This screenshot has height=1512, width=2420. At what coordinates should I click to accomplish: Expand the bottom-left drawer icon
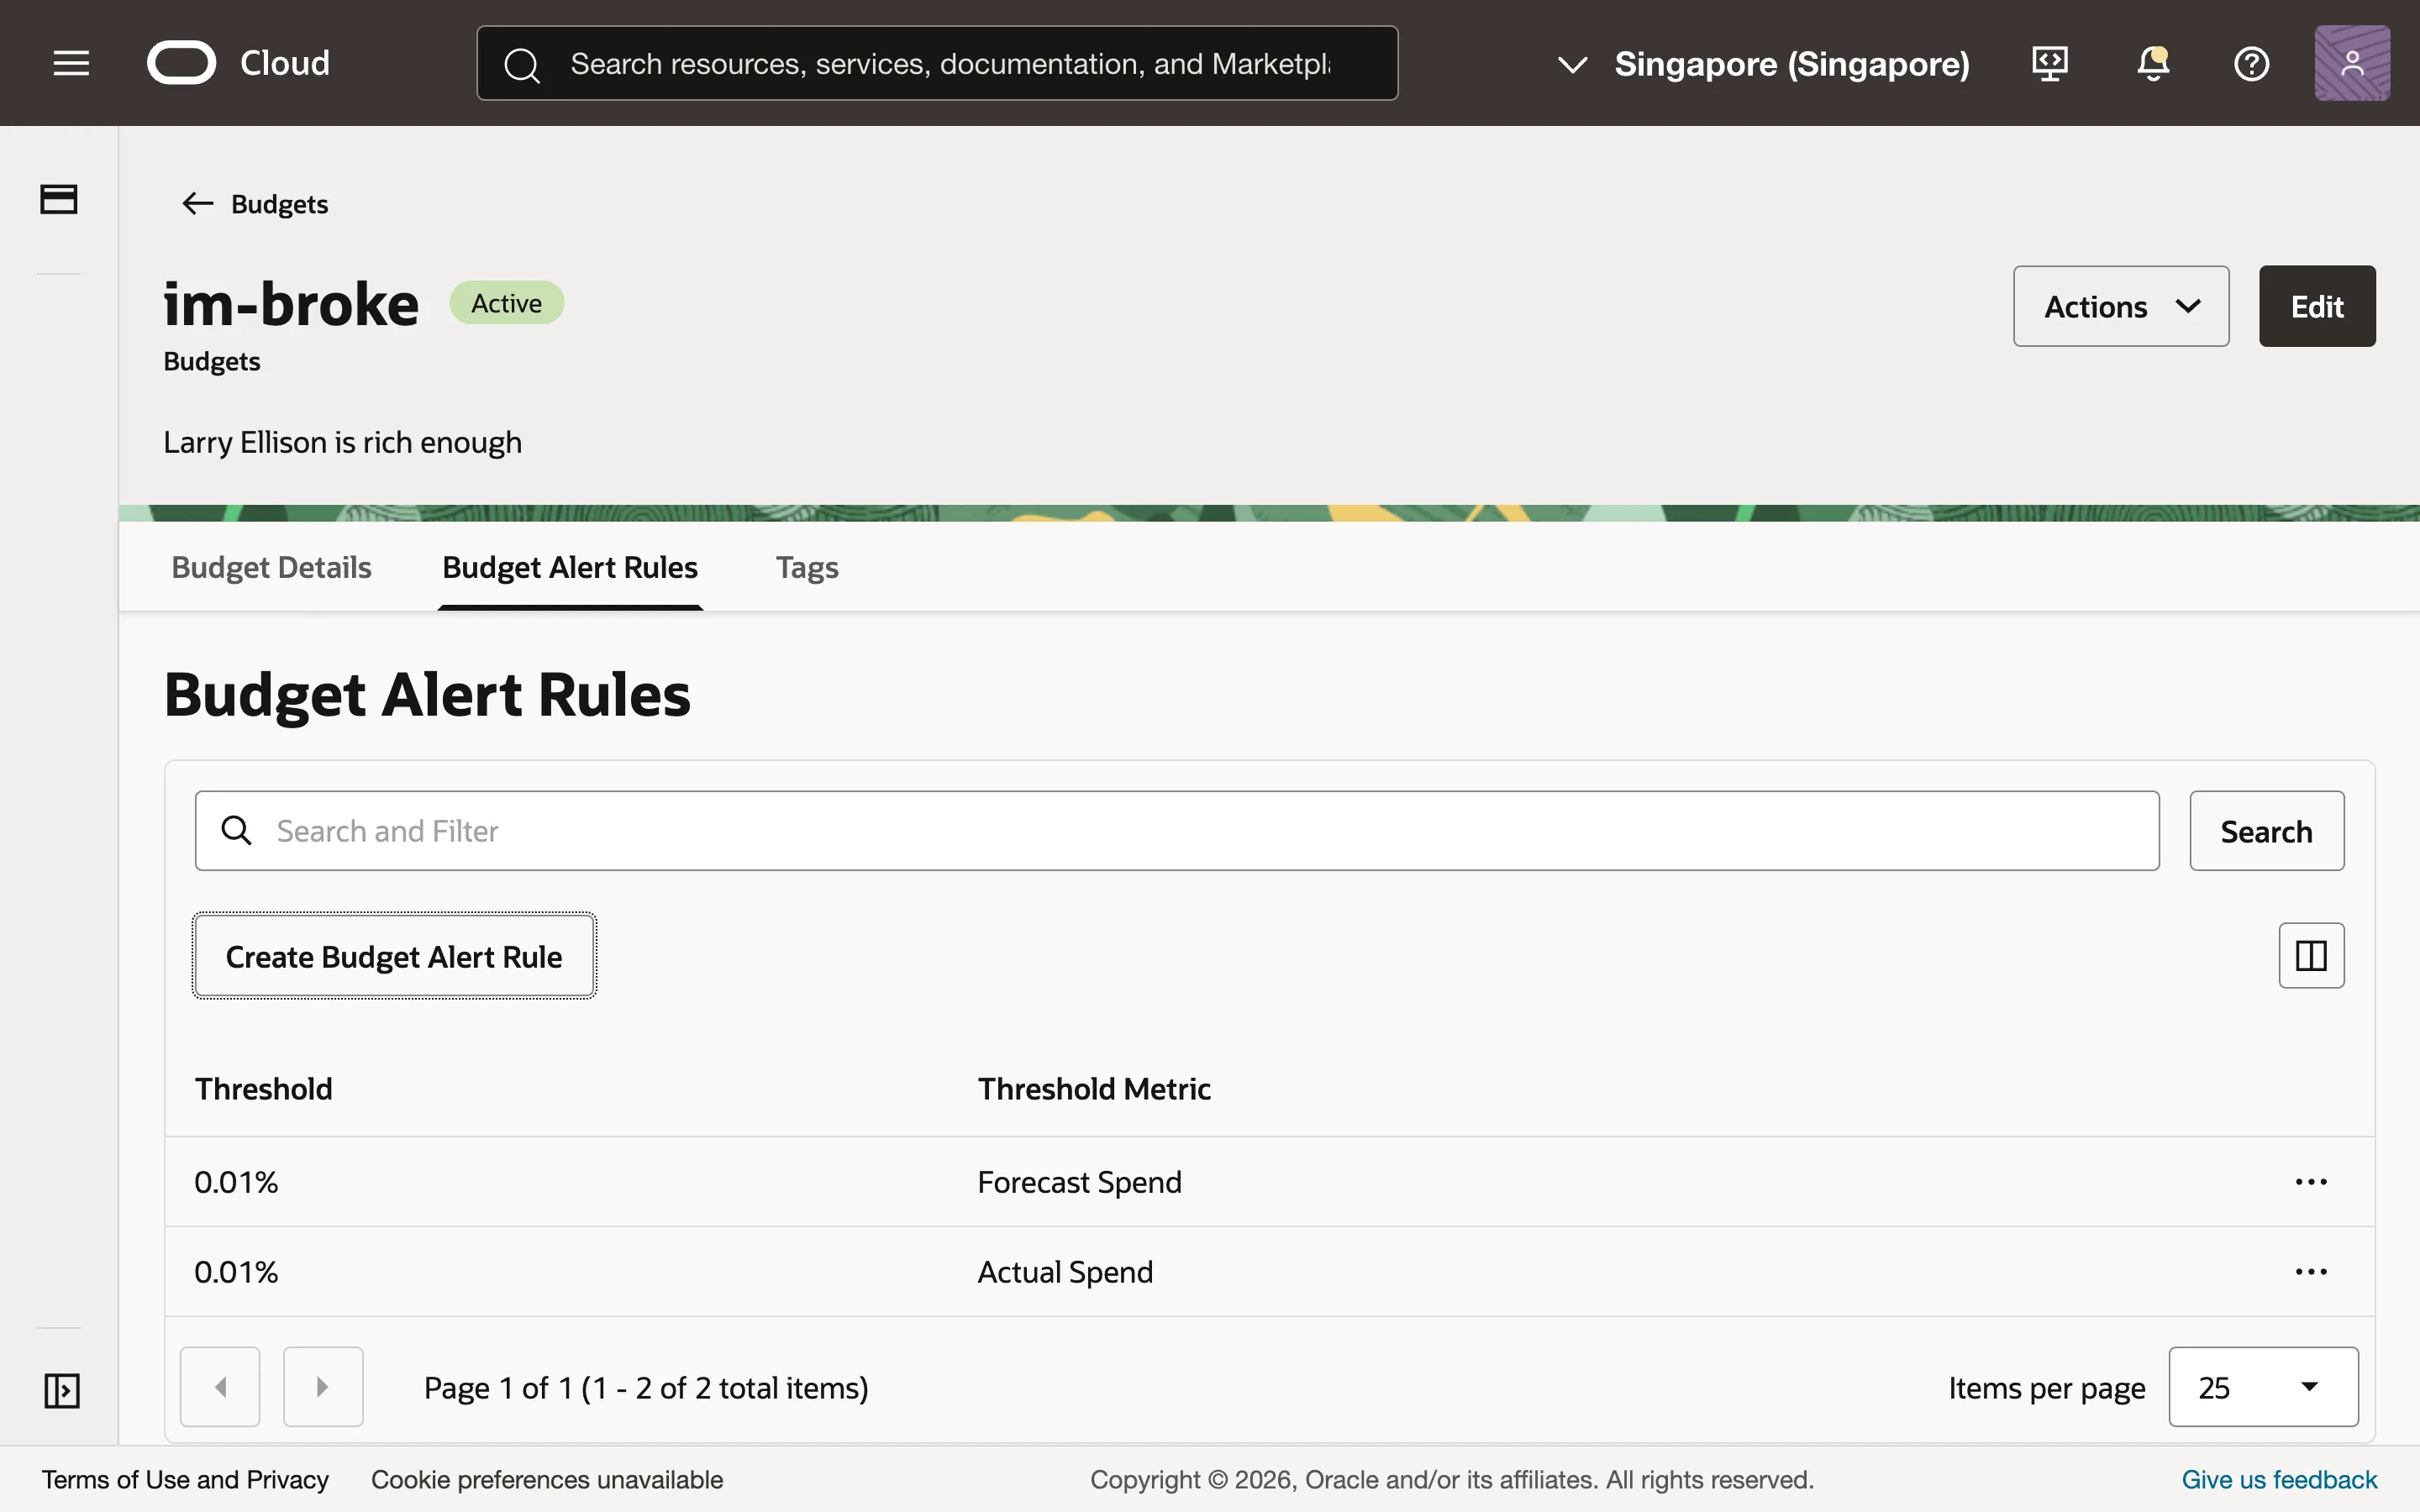[61, 1390]
